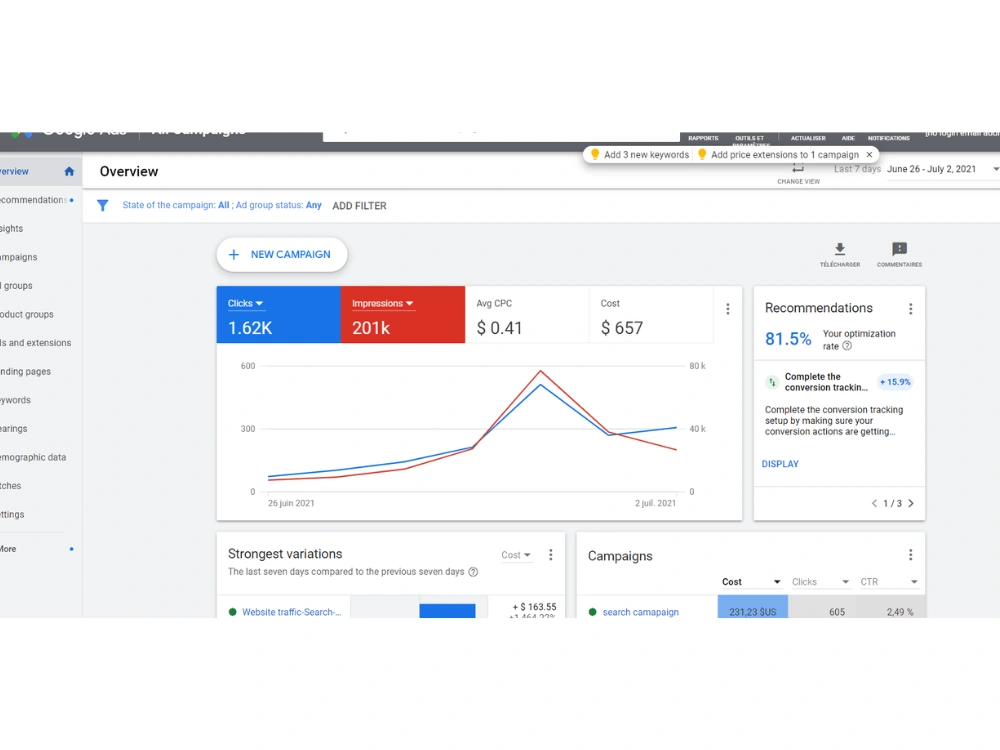Click lightbulb icon for Add price extensions

tap(702, 154)
